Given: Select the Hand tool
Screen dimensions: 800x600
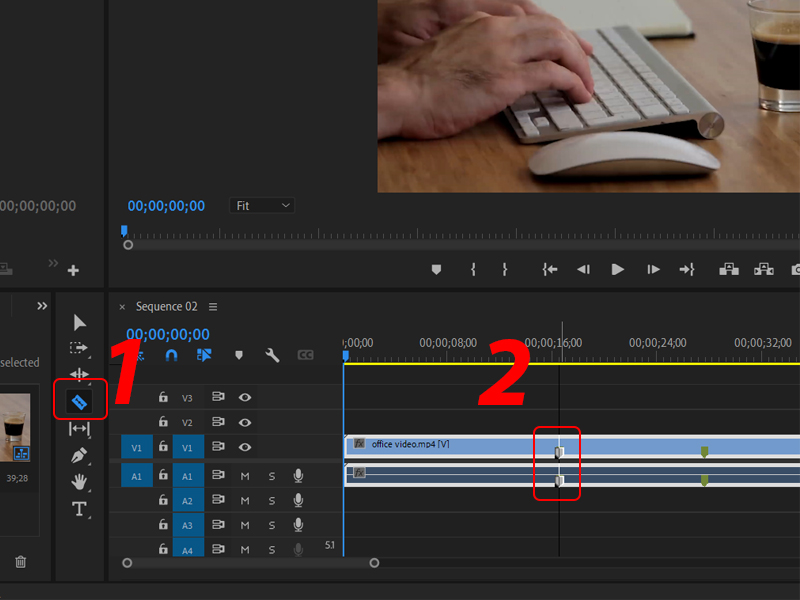Looking at the screenshot, I should 79,482.
